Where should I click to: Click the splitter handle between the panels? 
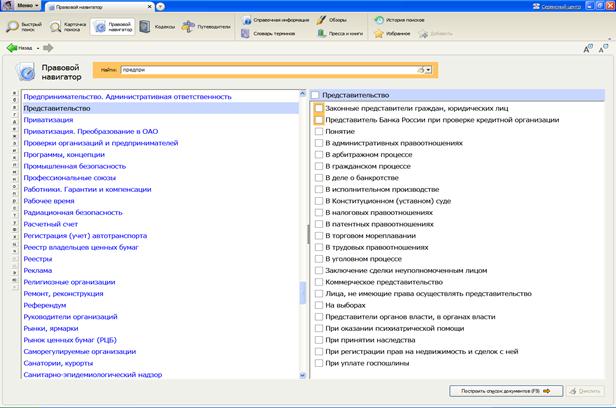point(308,234)
